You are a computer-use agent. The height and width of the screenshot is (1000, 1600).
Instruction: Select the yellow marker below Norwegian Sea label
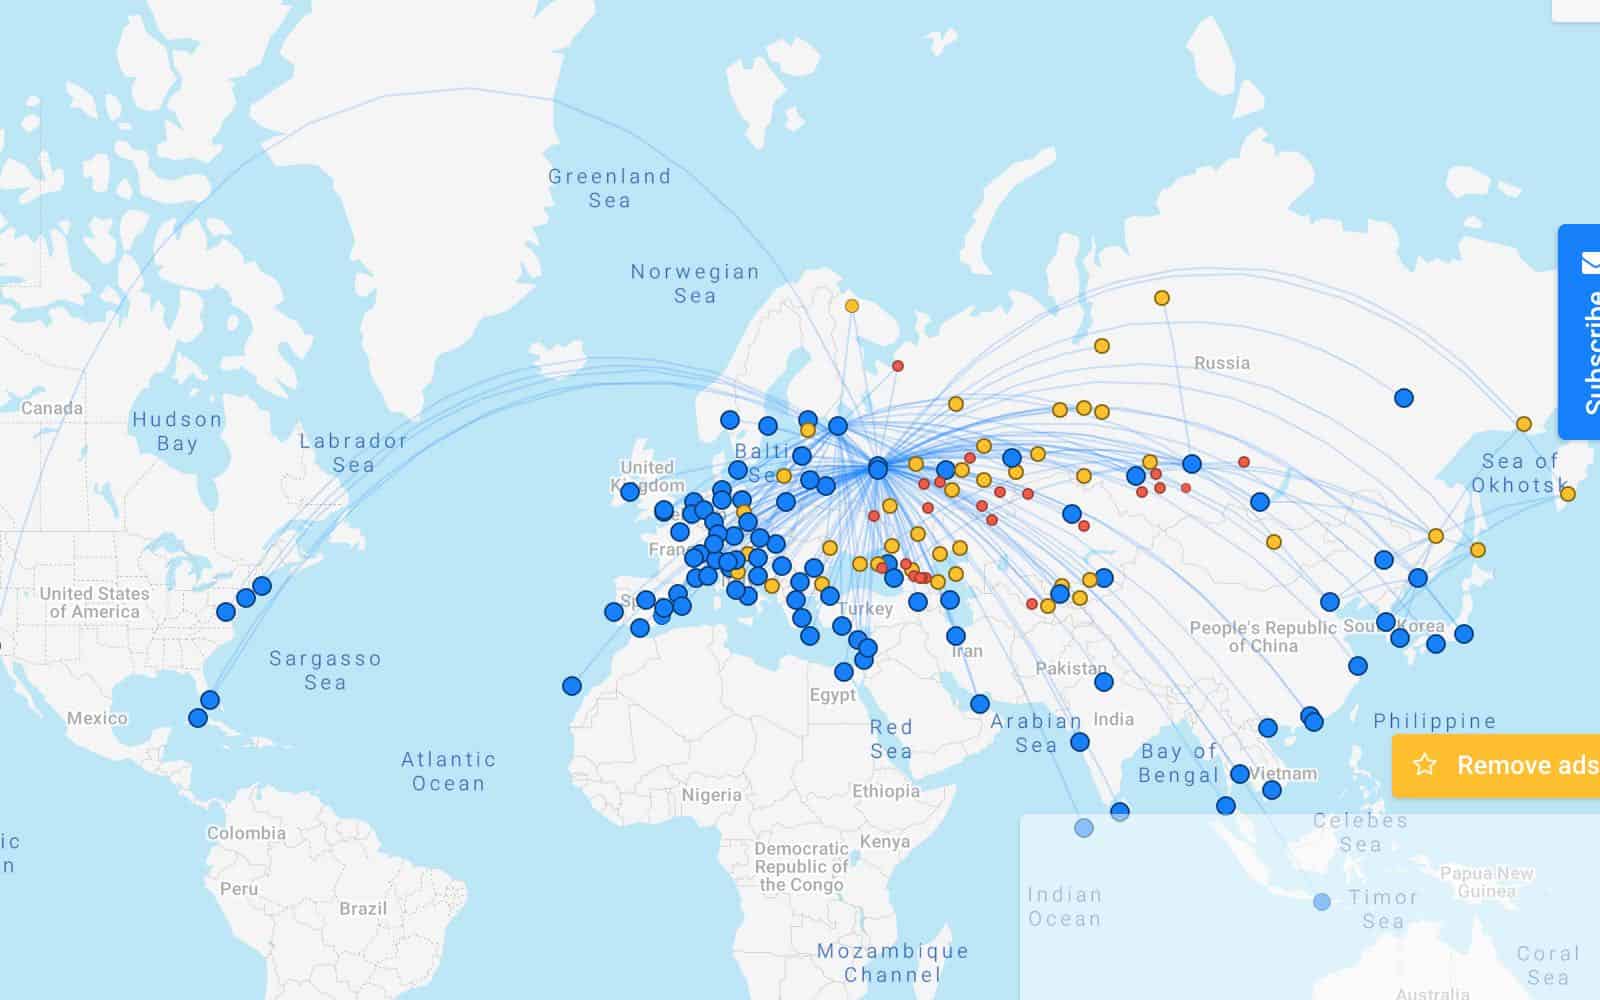pos(852,306)
